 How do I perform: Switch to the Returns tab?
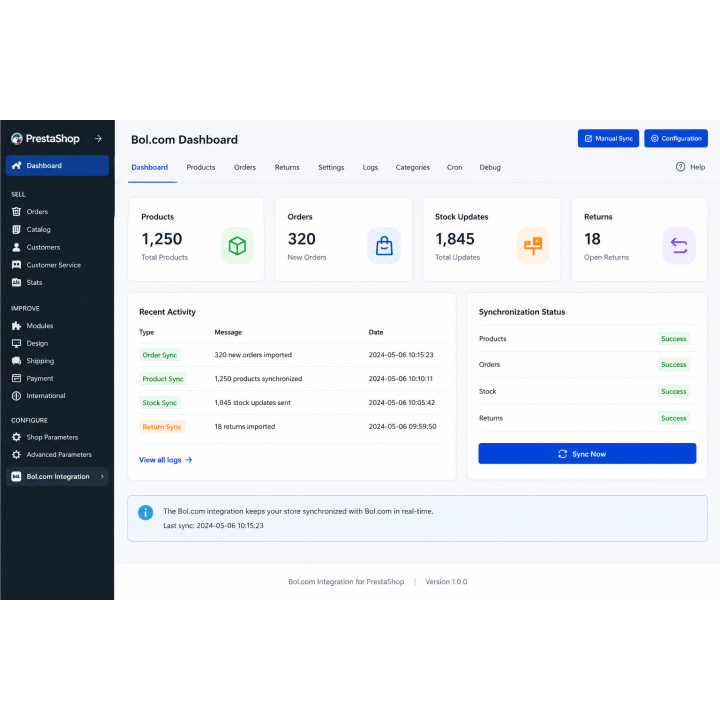tap(287, 168)
